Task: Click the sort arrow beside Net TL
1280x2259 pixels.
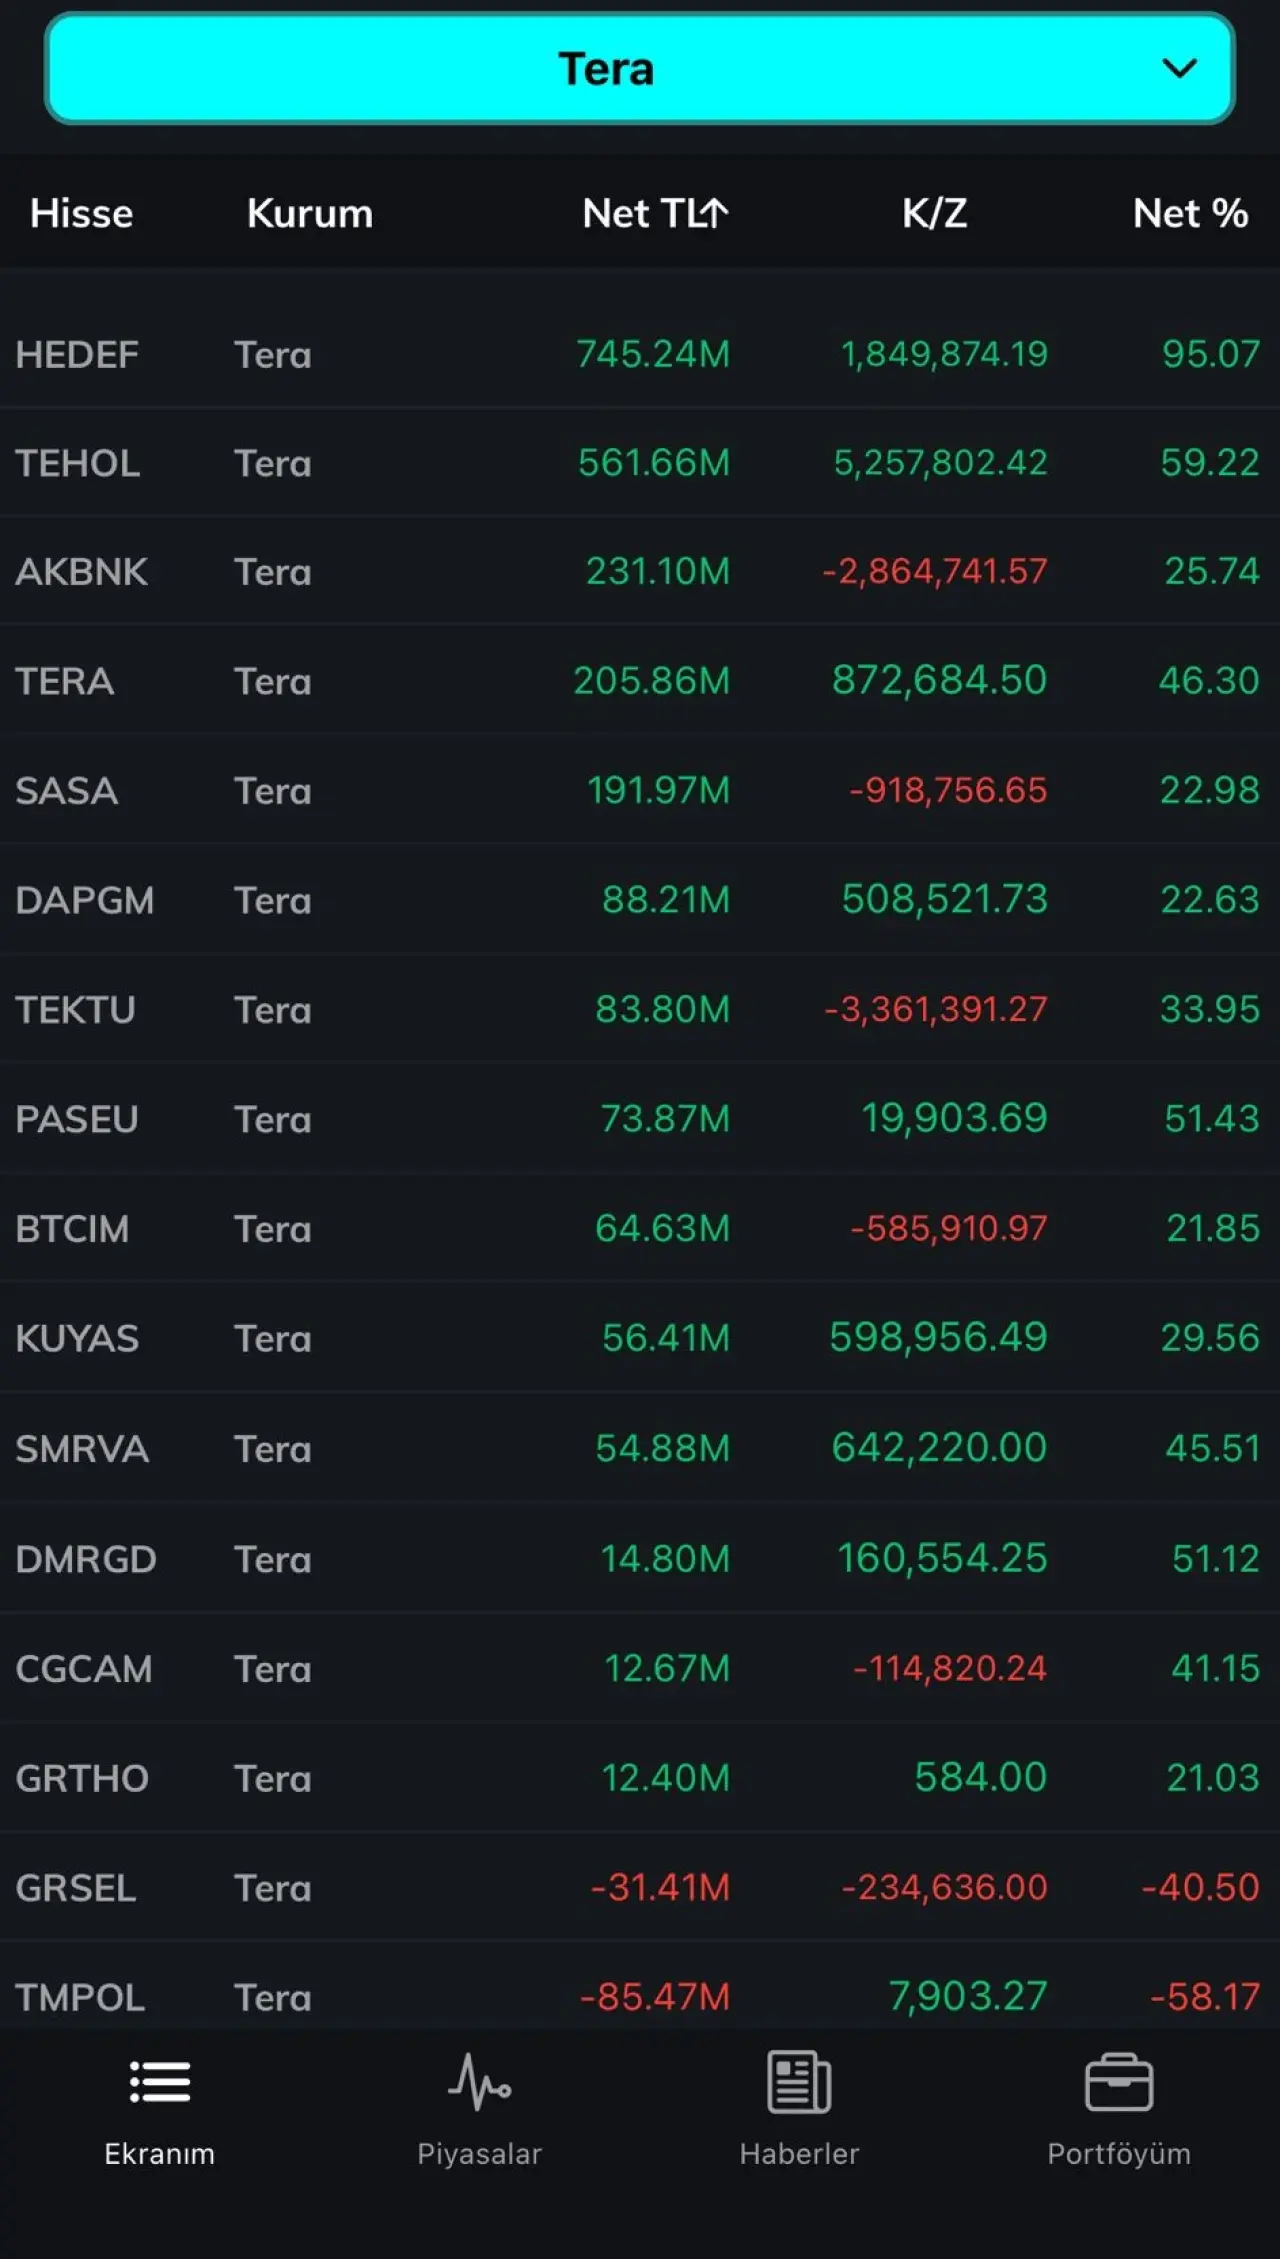Action: 714,213
